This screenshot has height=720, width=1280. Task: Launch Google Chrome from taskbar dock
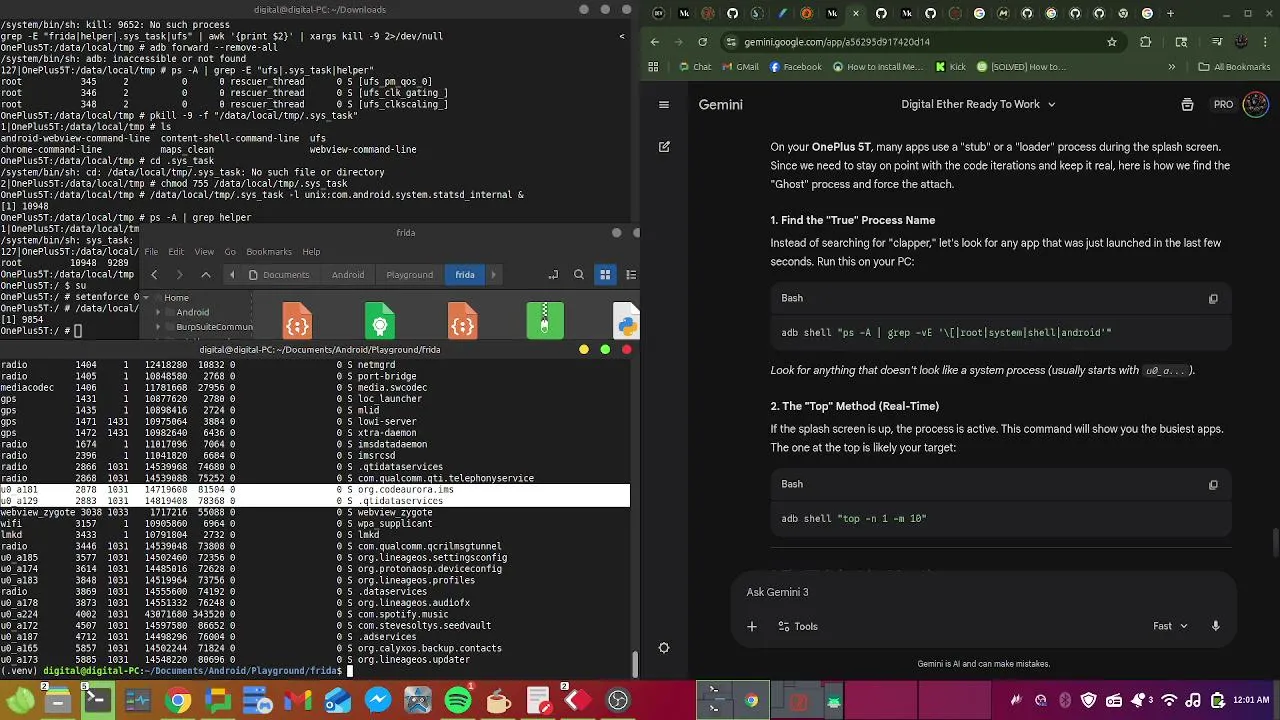[x=178, y=700]
